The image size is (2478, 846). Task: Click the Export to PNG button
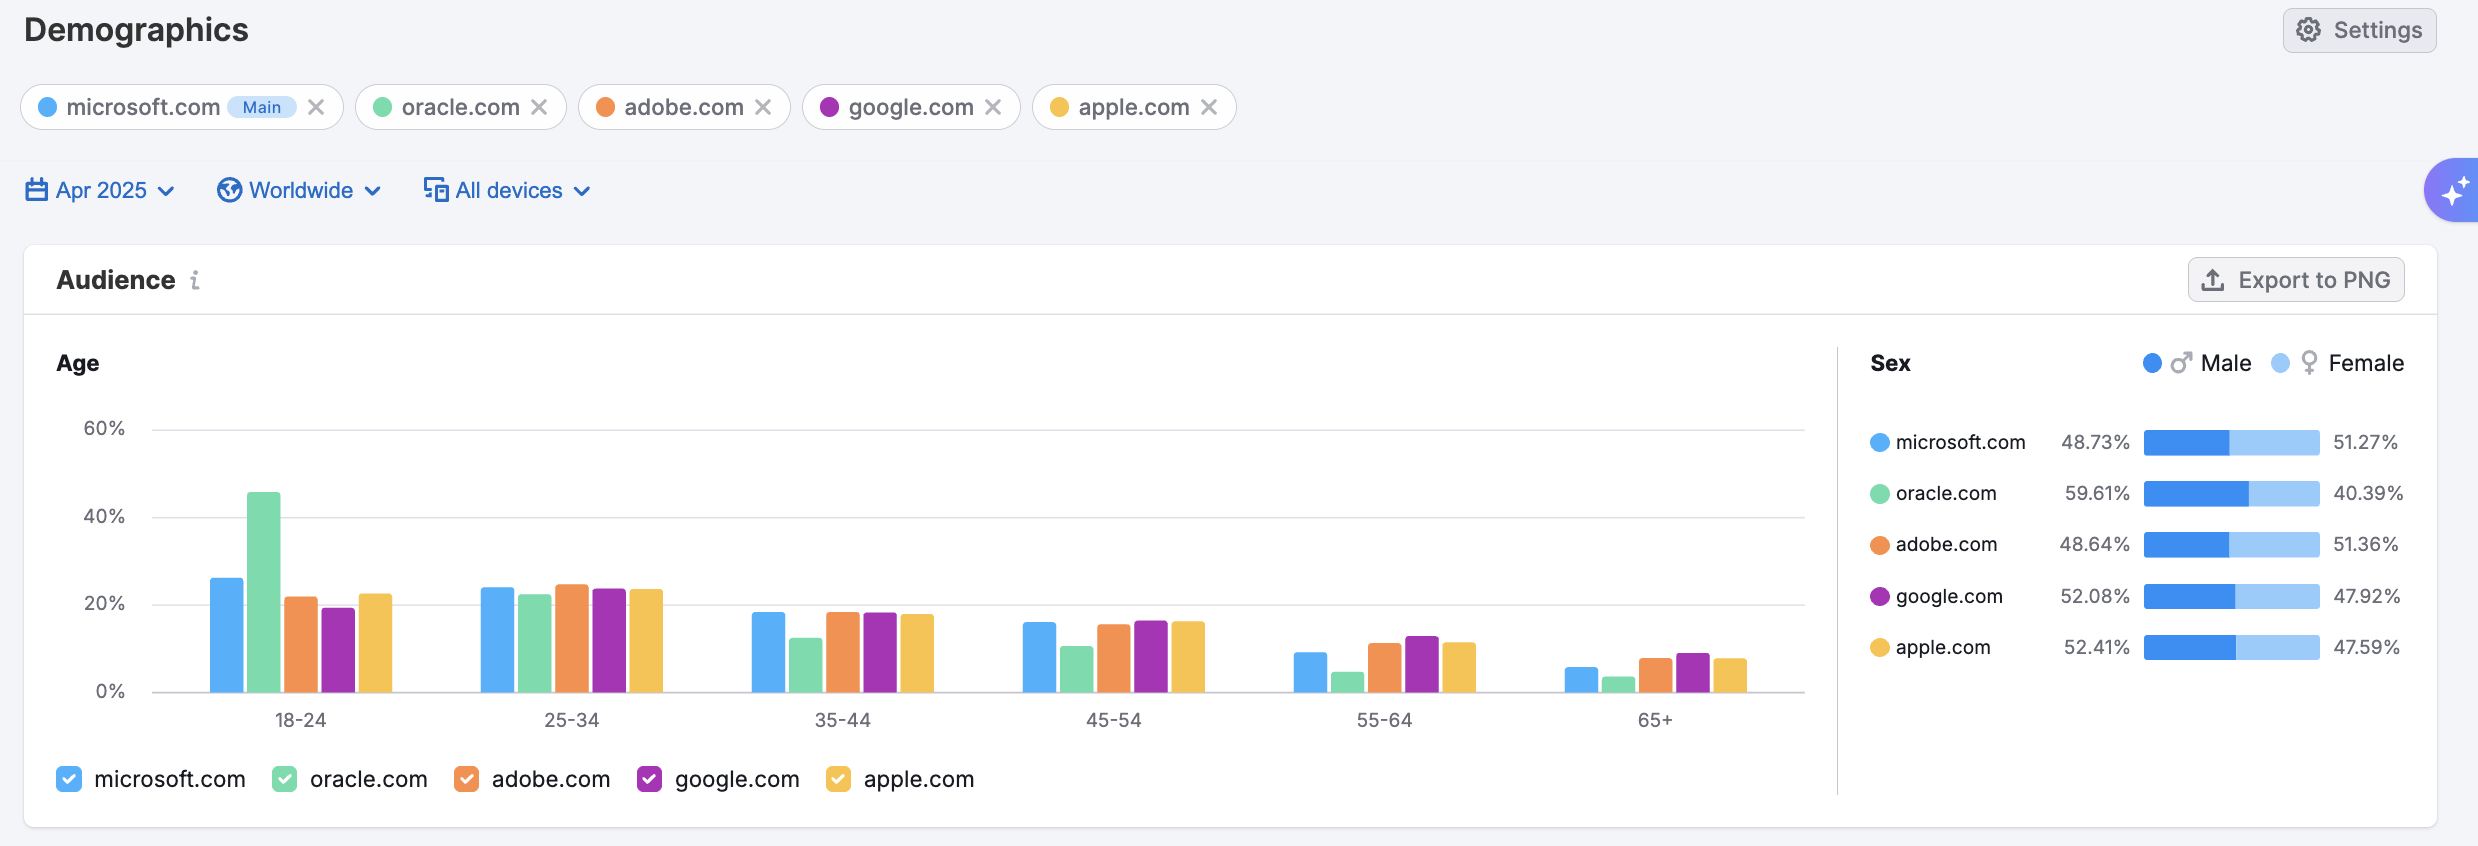click(2296, 280)
